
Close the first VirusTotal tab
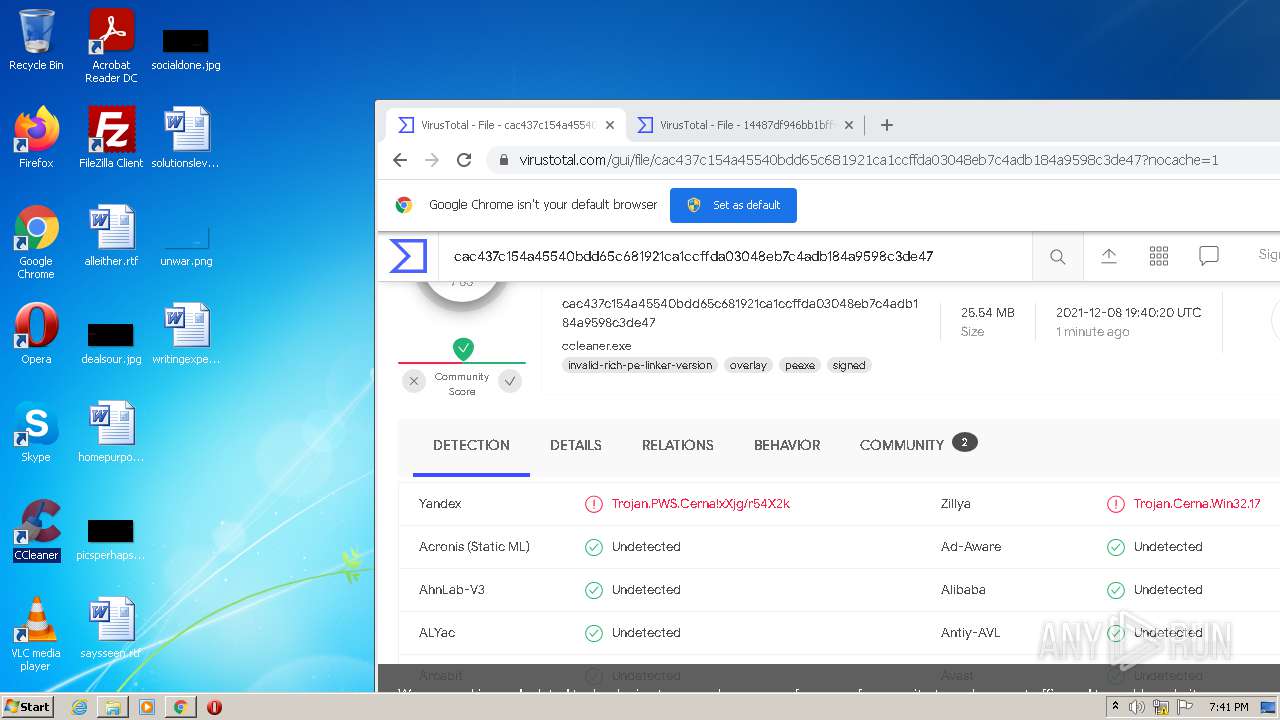point(610,125)
